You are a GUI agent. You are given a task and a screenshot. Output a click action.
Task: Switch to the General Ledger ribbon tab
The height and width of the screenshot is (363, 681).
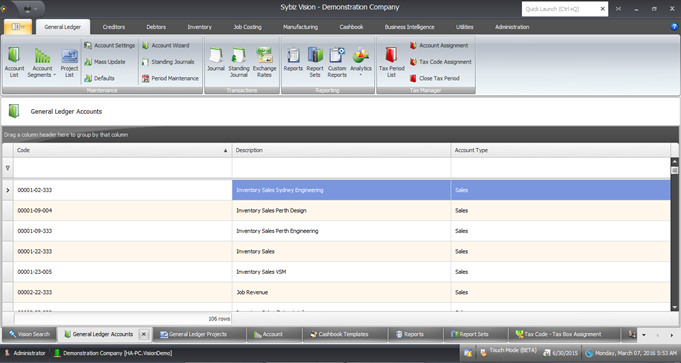63,27
